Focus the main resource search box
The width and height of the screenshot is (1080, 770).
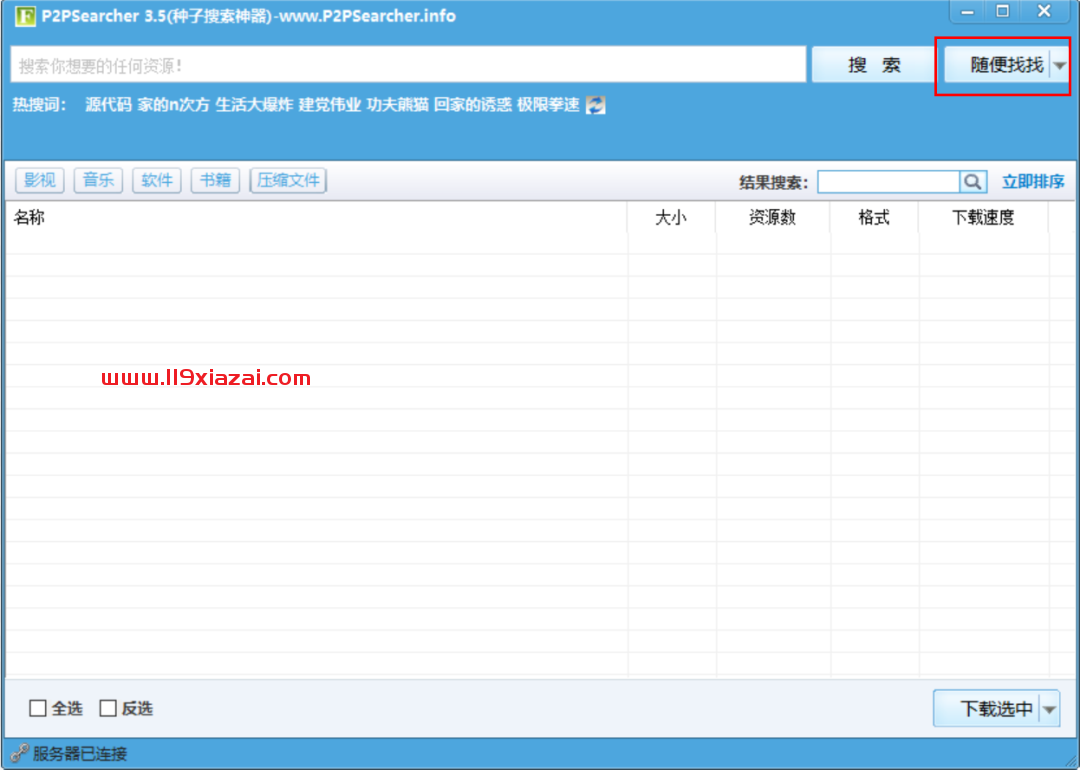tap(408, 65)
